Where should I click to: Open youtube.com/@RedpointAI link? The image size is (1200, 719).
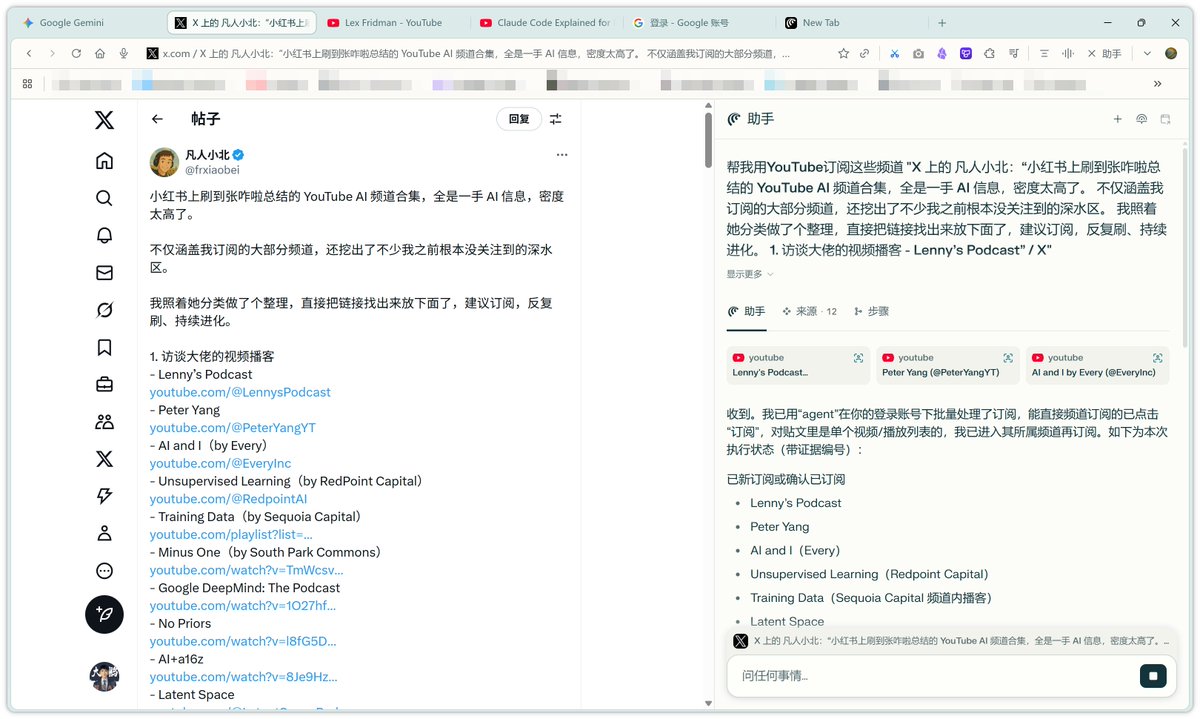(229, 499)
